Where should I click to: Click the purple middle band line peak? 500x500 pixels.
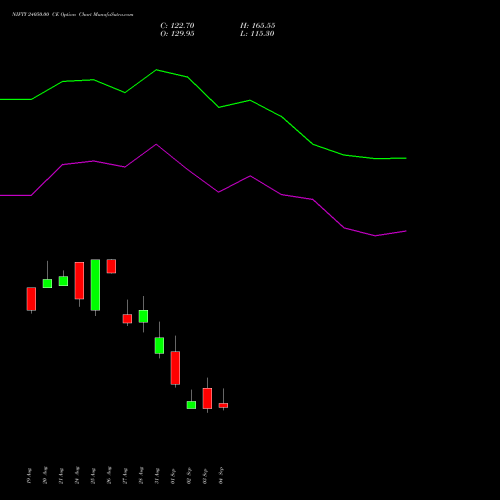click(x=156, y=145)
